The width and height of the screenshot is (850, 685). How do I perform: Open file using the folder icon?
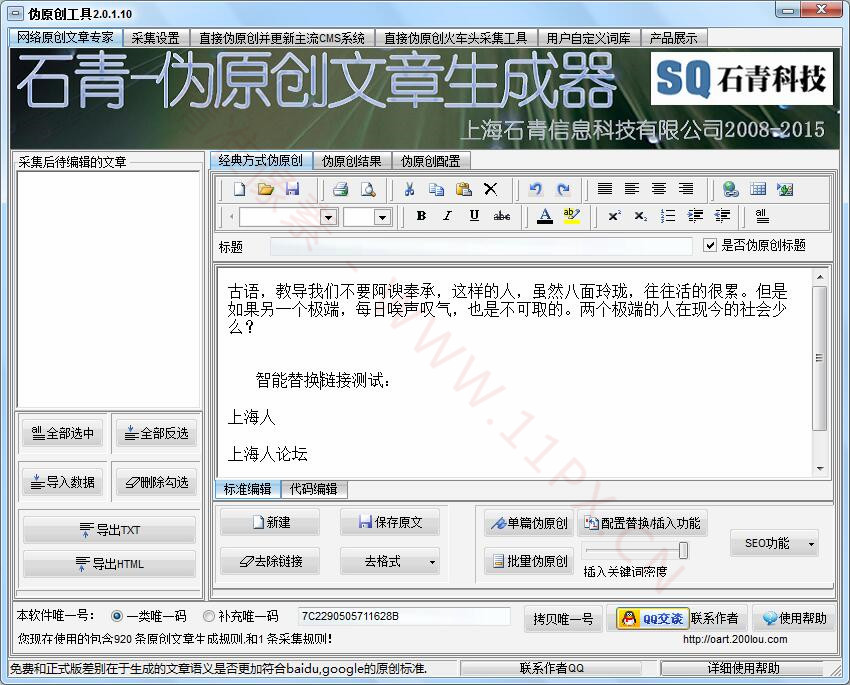266,189
